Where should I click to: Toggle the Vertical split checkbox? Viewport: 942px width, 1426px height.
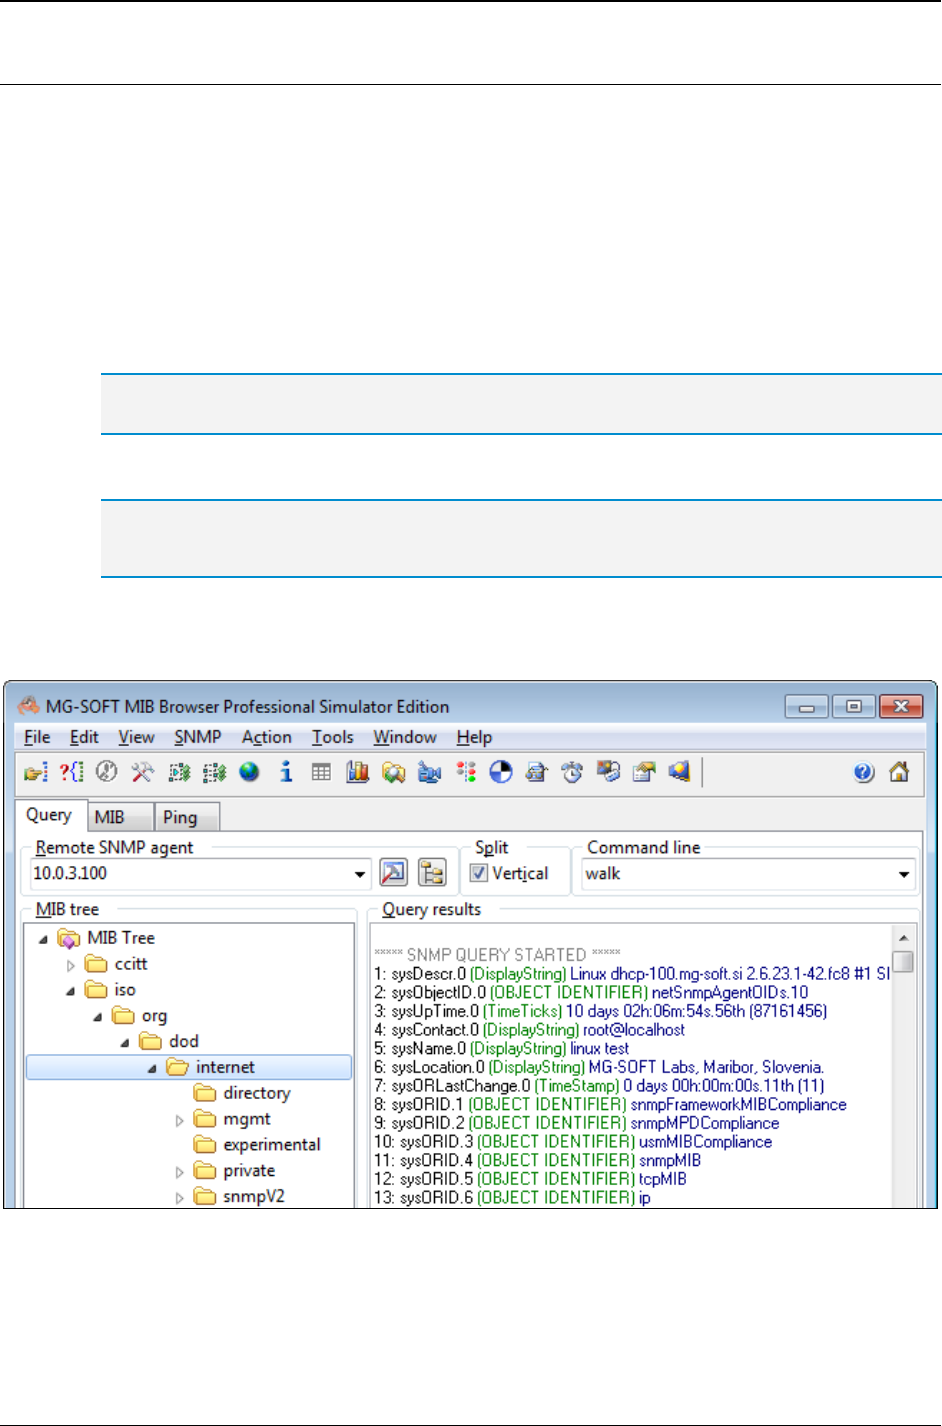pos(479,873)
